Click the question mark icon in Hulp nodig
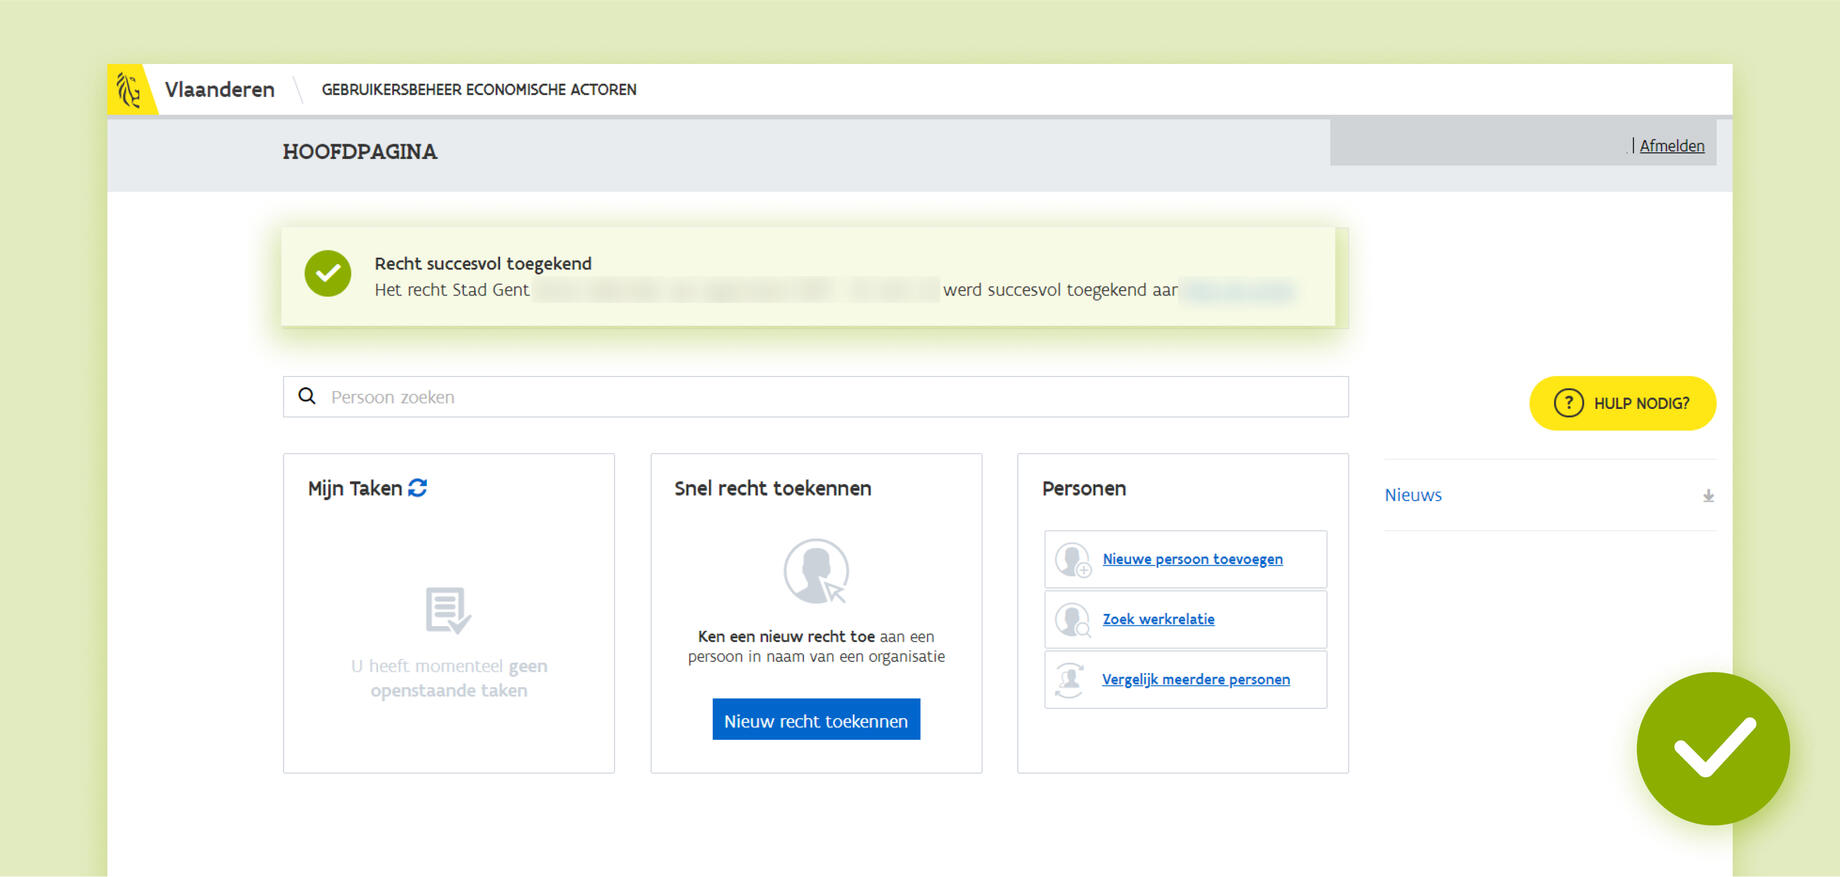The height and width of the screenshot is (877, 1840). point(1568,403)
